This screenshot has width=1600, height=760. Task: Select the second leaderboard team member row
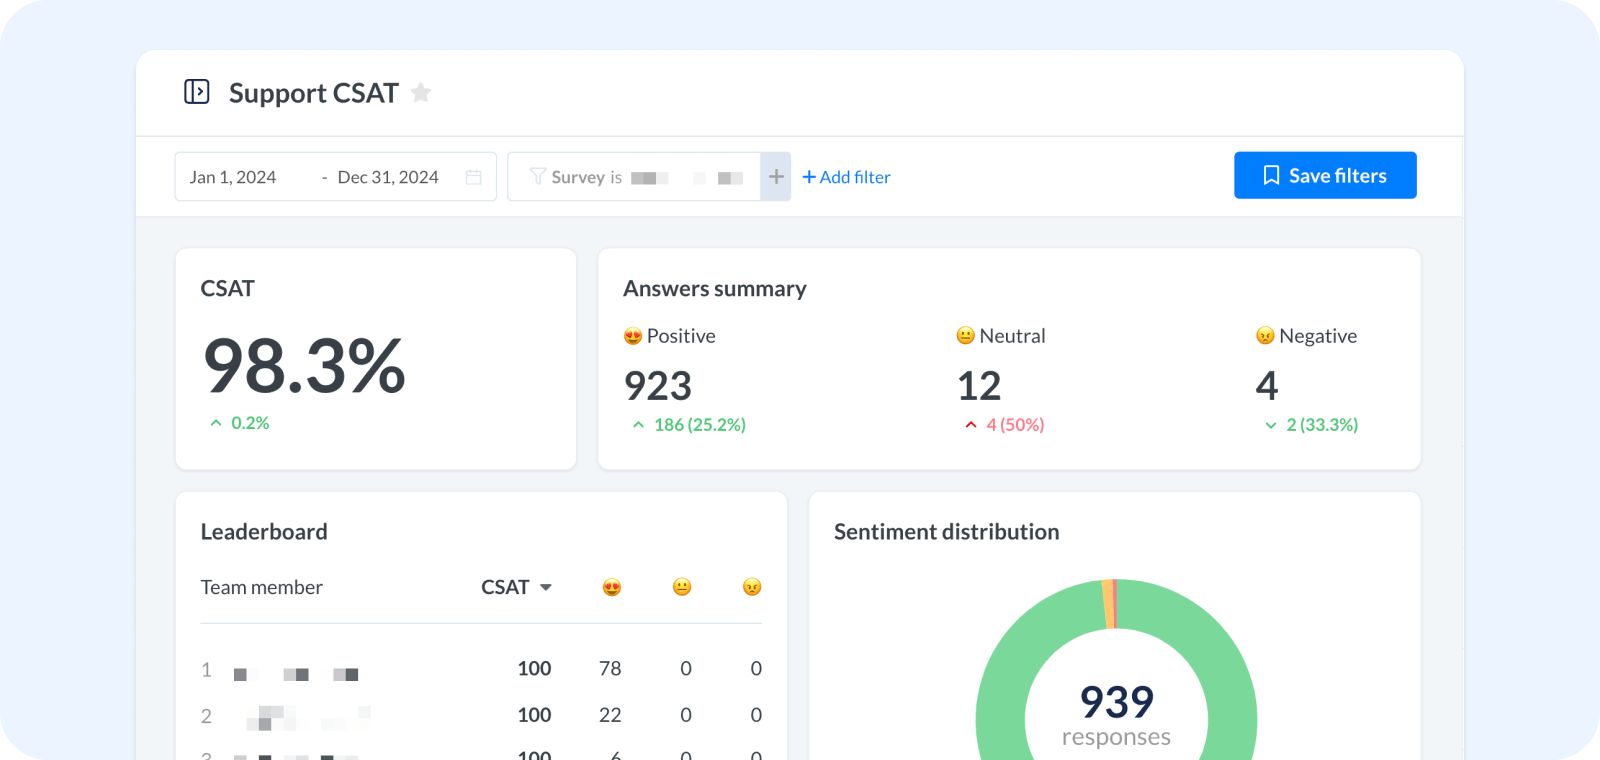481,715
